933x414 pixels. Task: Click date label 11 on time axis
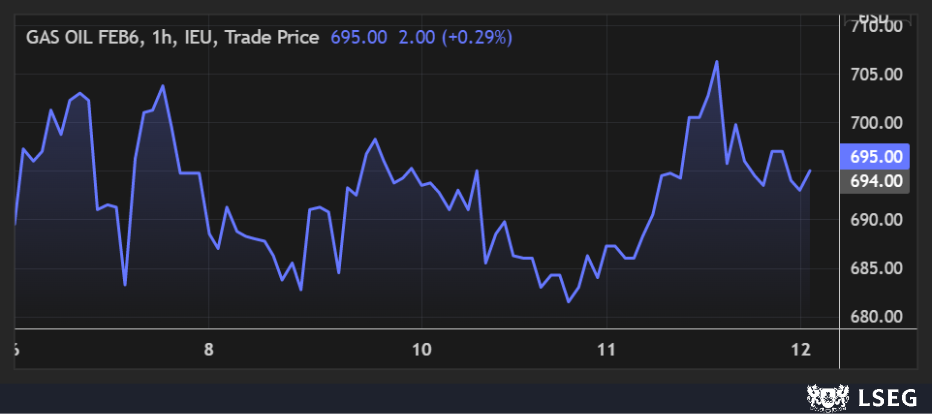point(606,350)
